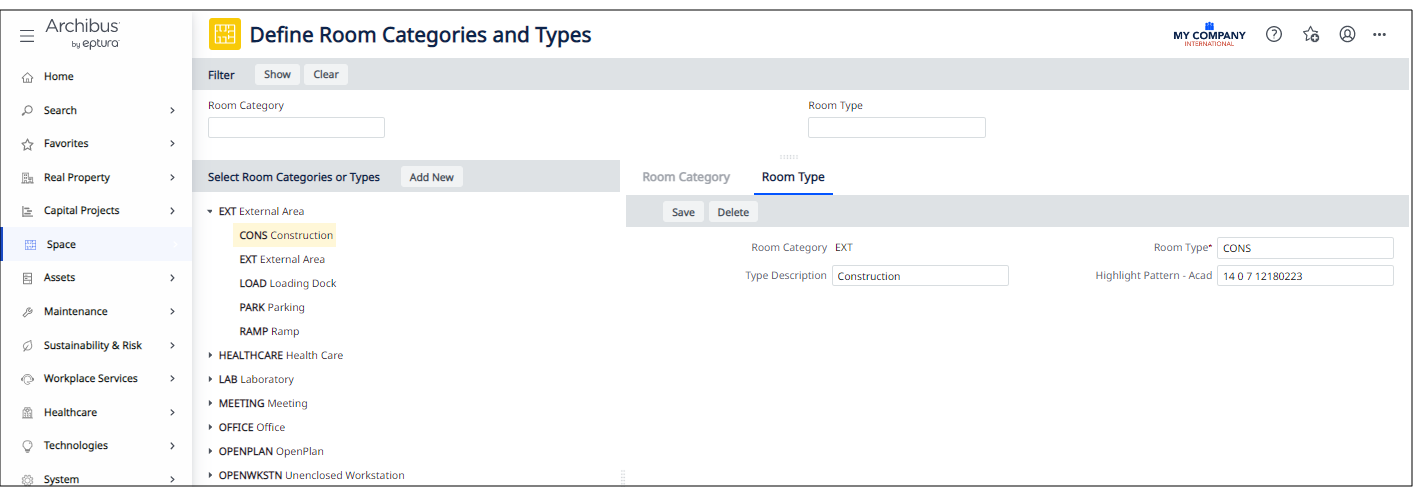Expand the HEALTHCARE Health Care category
This screenshot has height=487, width=1422.
click(210, 356)
